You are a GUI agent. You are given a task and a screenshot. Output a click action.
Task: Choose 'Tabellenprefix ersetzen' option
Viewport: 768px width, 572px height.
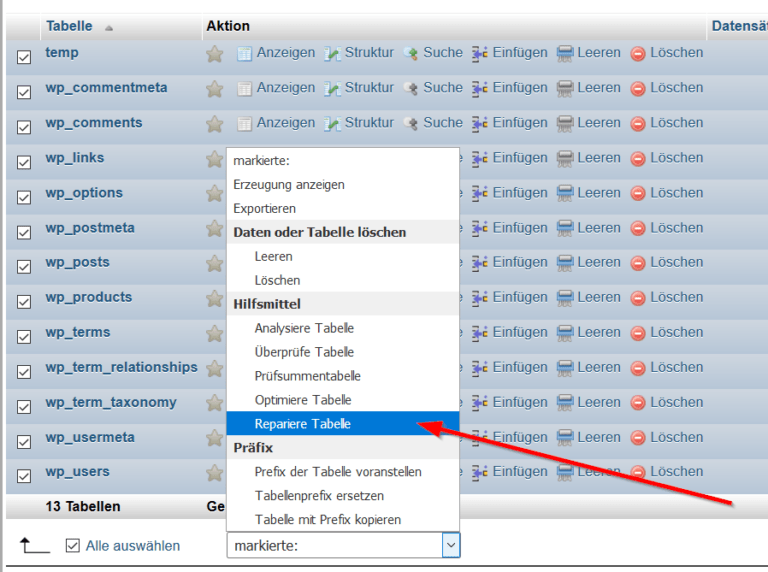319,496
